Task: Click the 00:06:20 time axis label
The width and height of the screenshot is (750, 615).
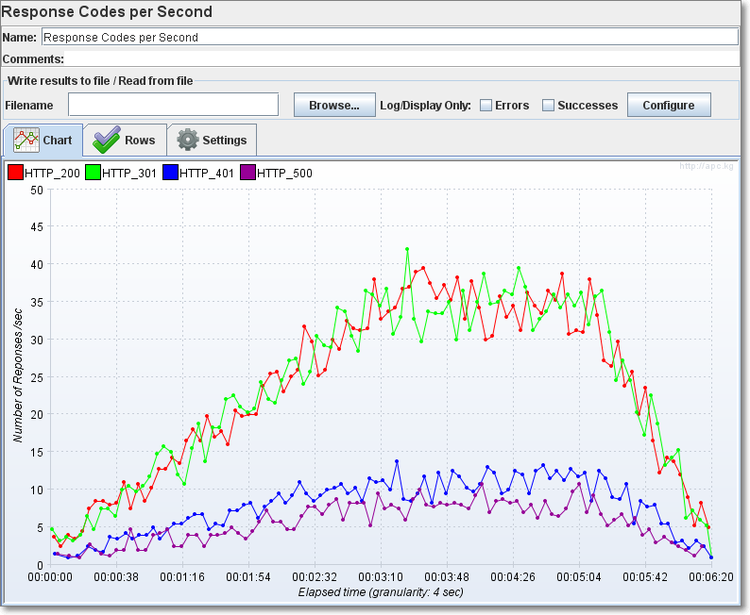Action: point(711,577)
